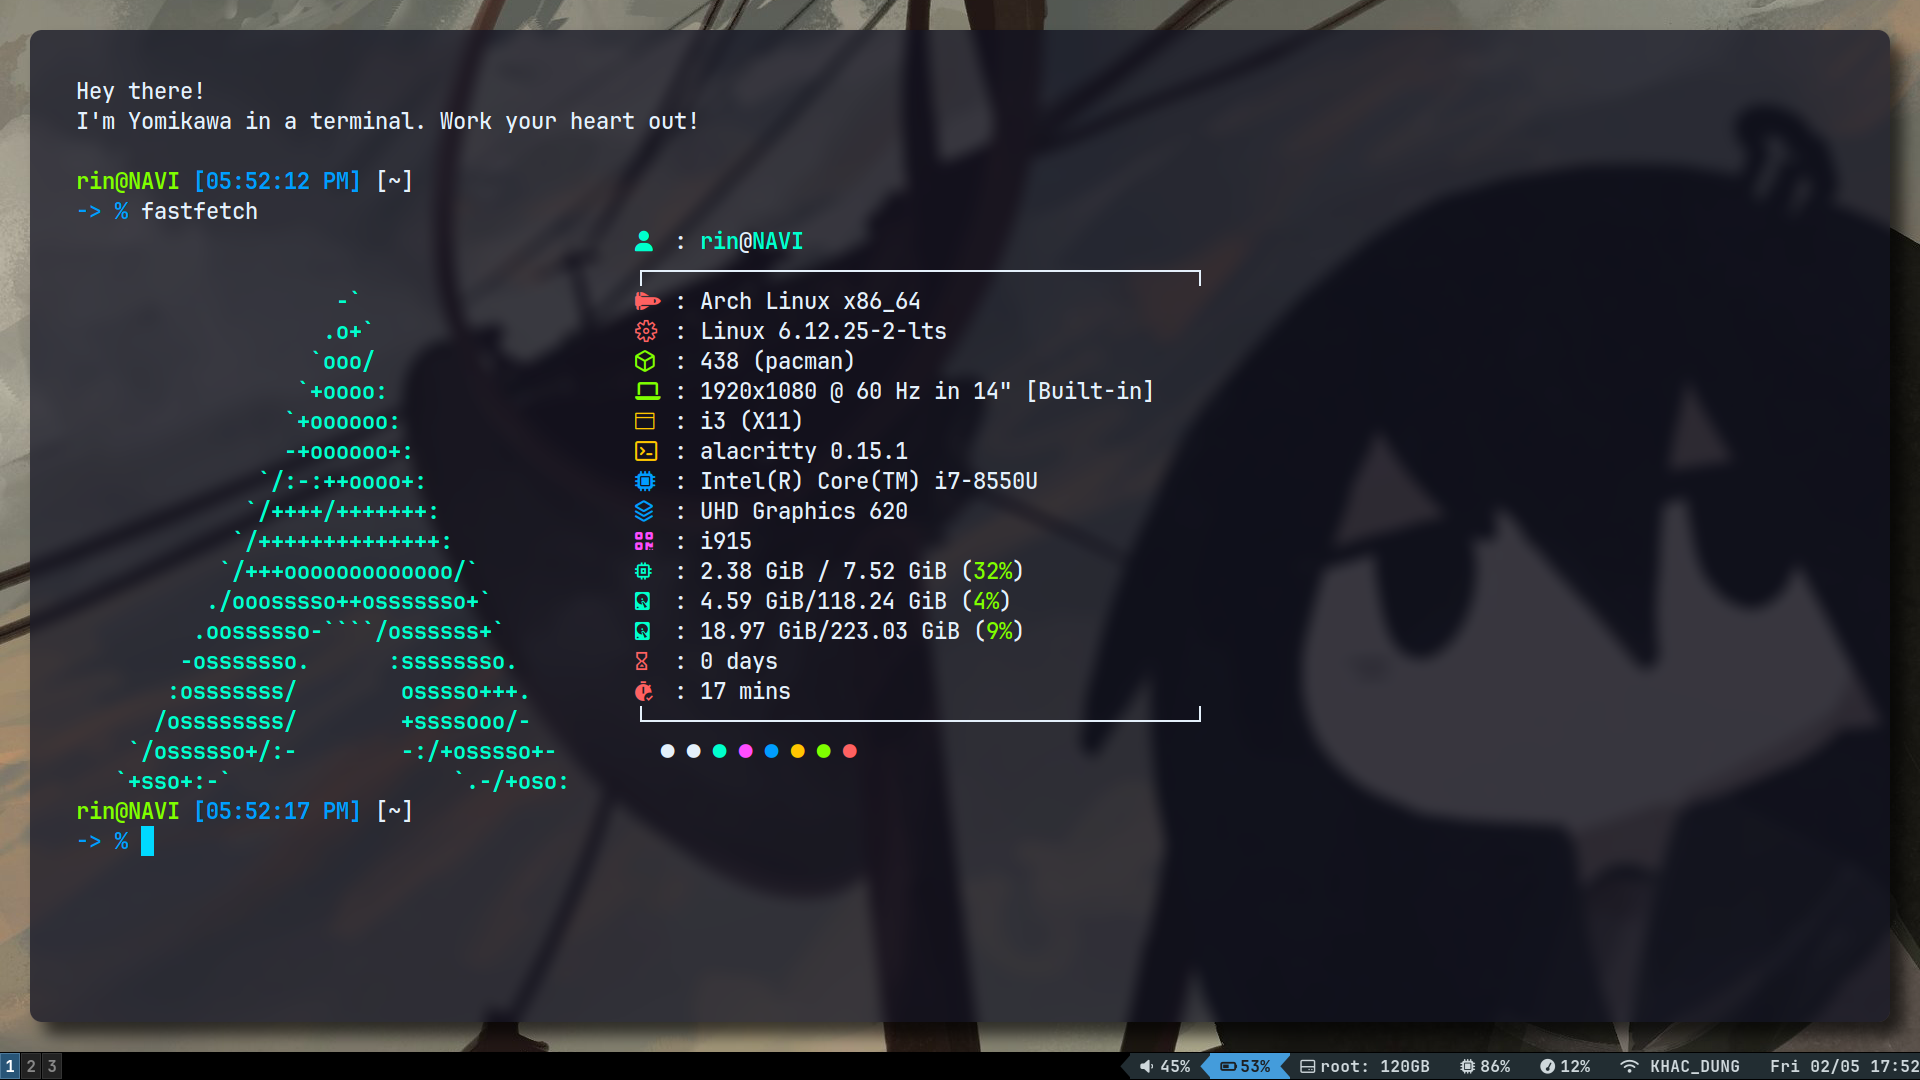
Task: Click the CPU icon showing 86% in status bar
Action: click(x=1467, y=1066)
